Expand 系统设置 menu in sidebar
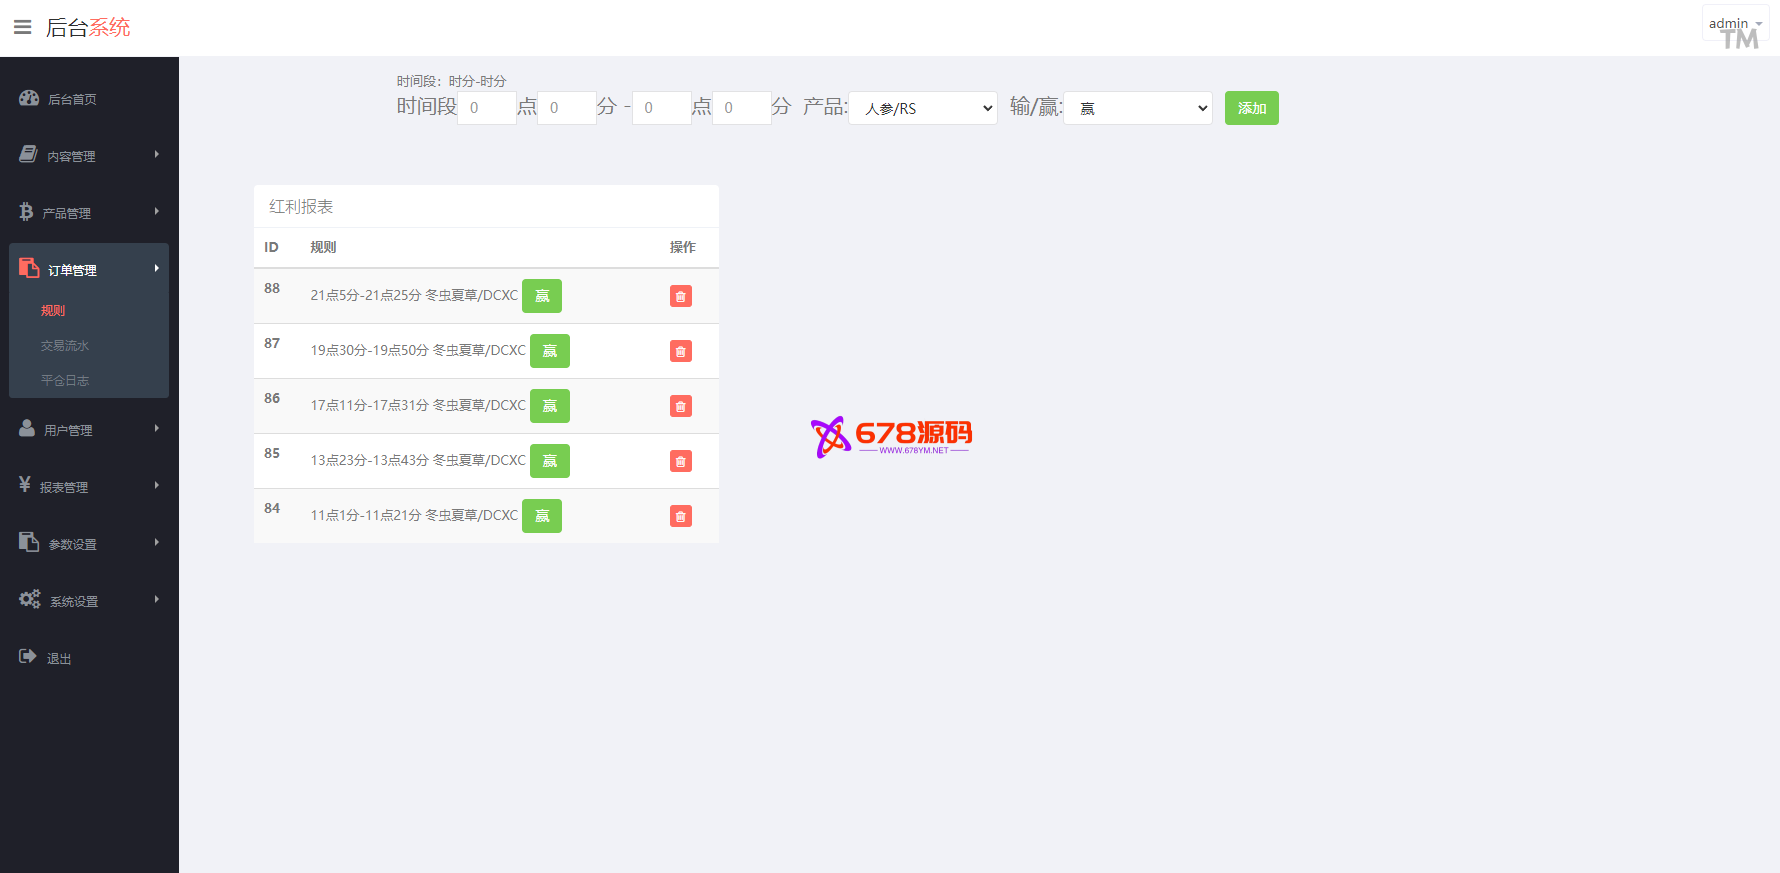 coord(88,601)
